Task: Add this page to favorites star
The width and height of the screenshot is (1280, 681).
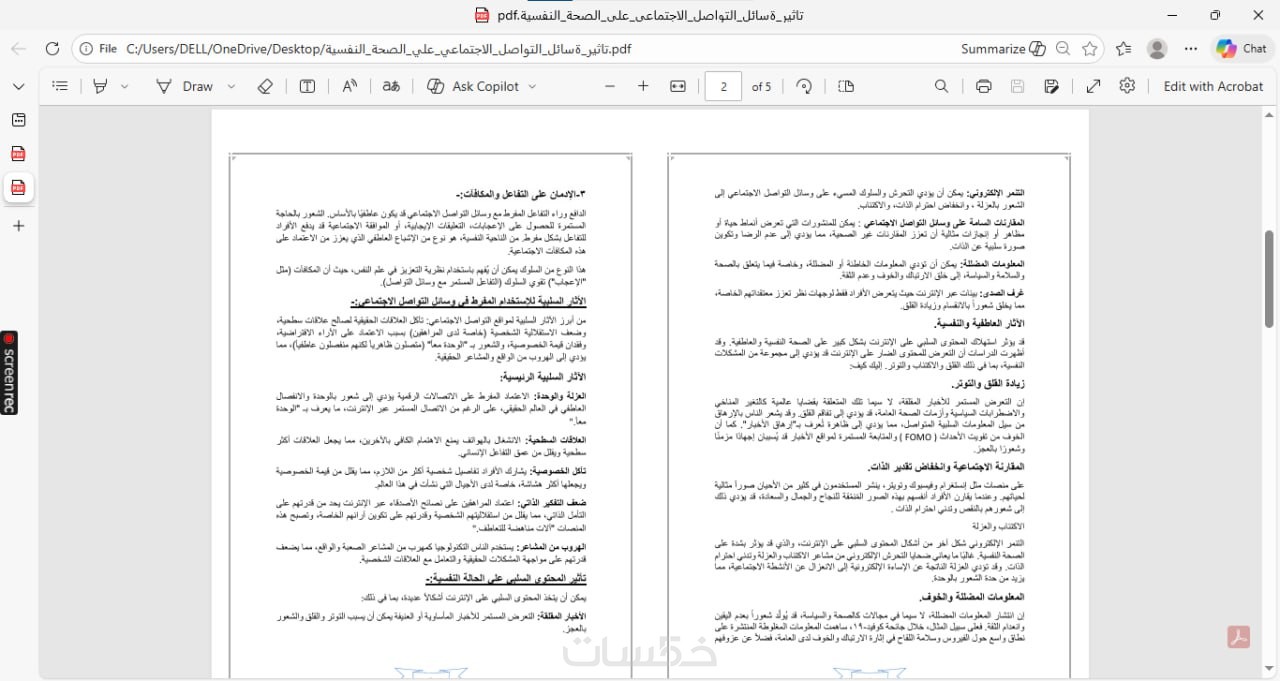Action: point(1090,48)
